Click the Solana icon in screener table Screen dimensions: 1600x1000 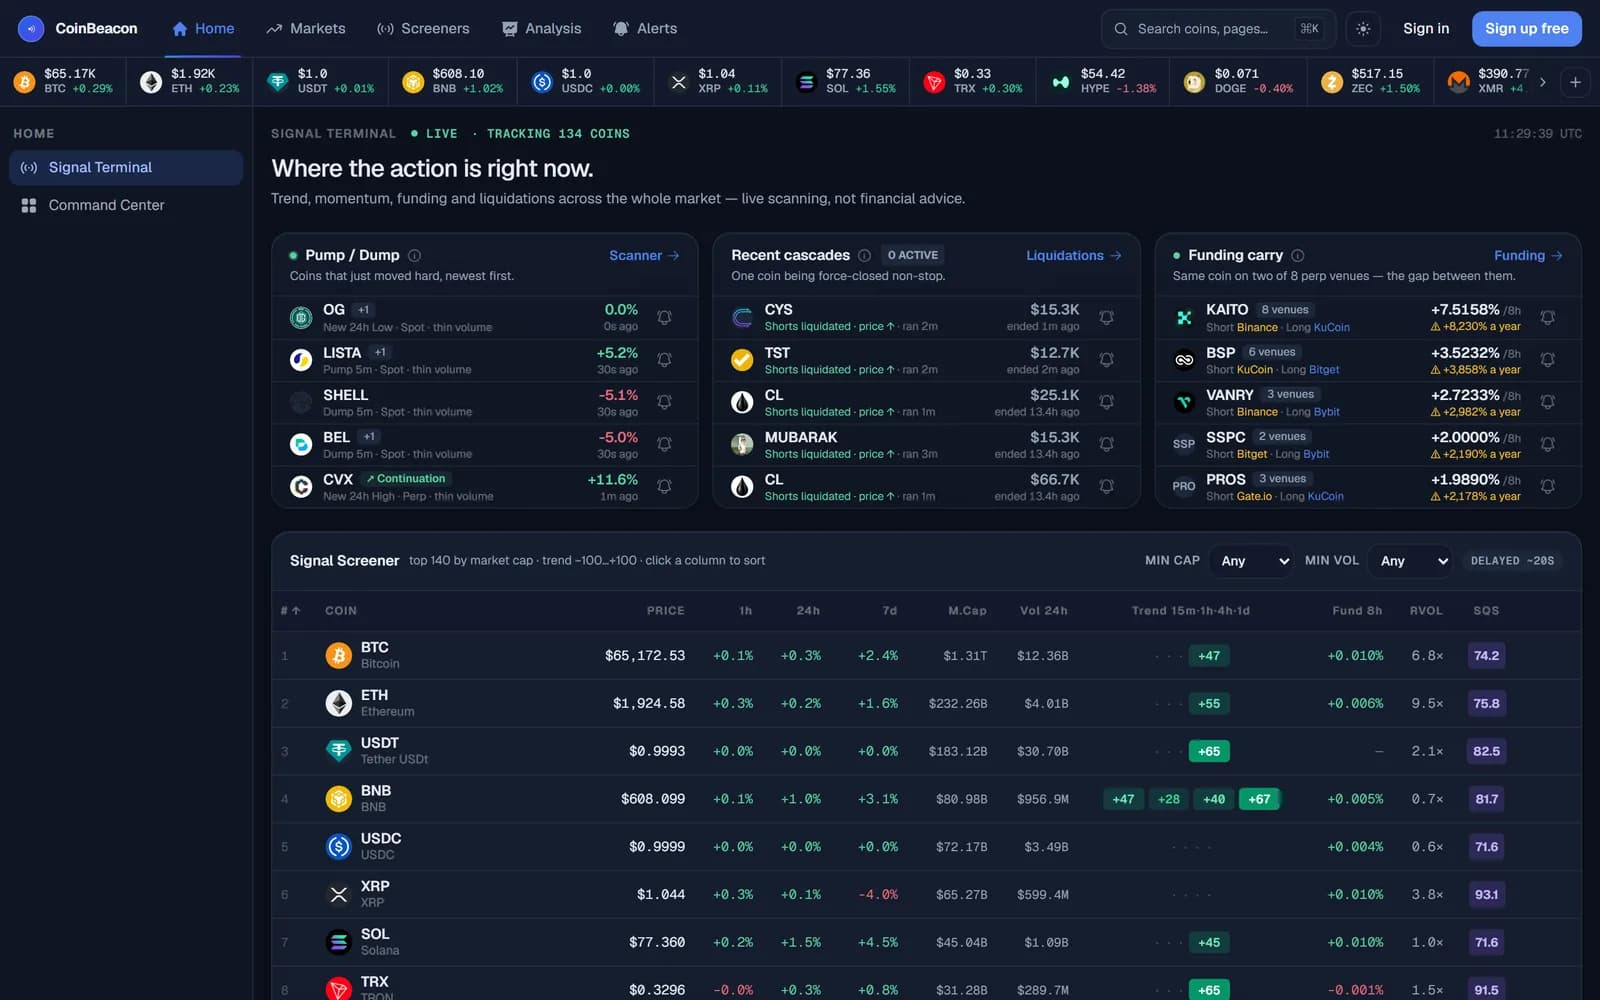coord(339,942)
